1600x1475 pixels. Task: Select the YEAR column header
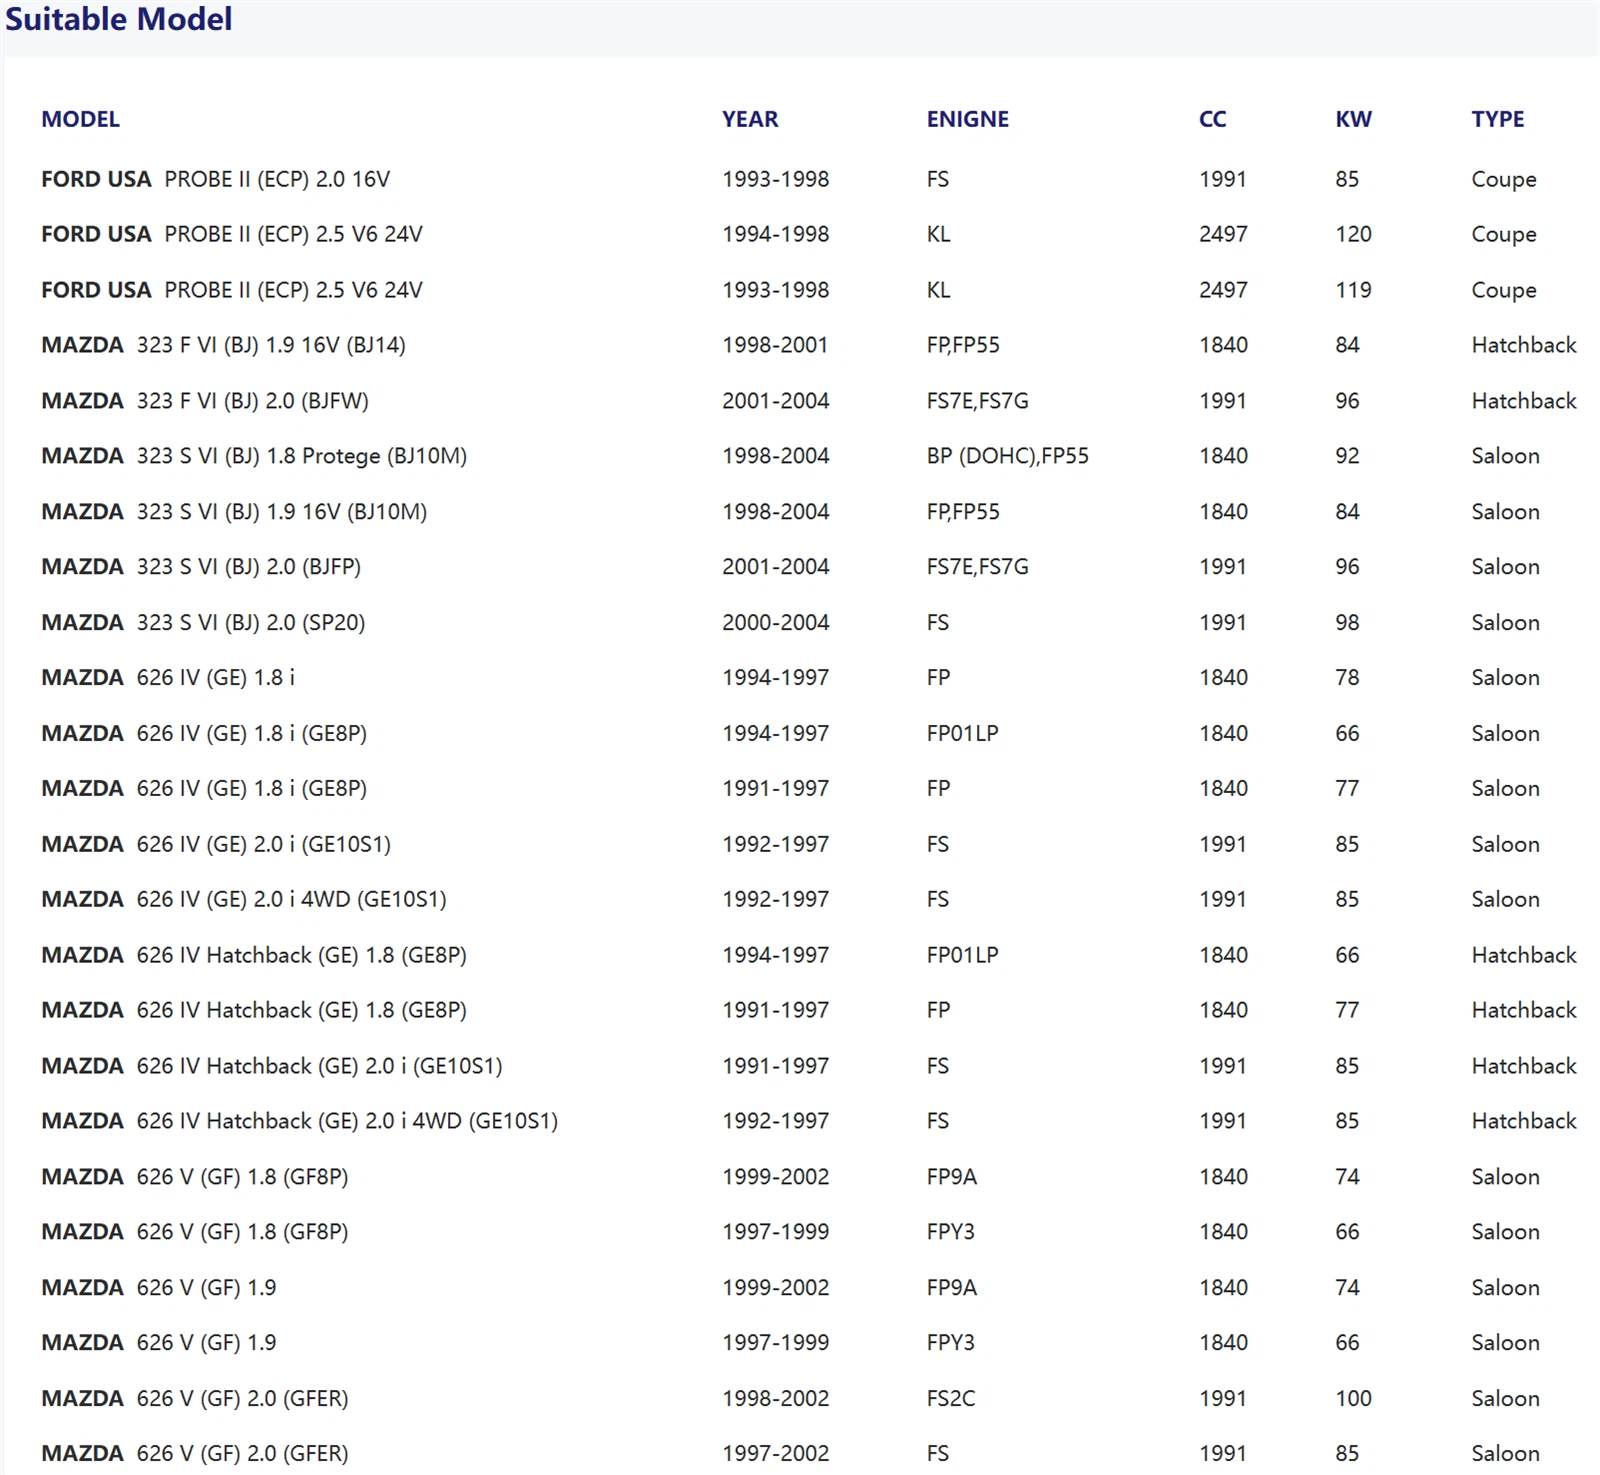pos(750,119)
